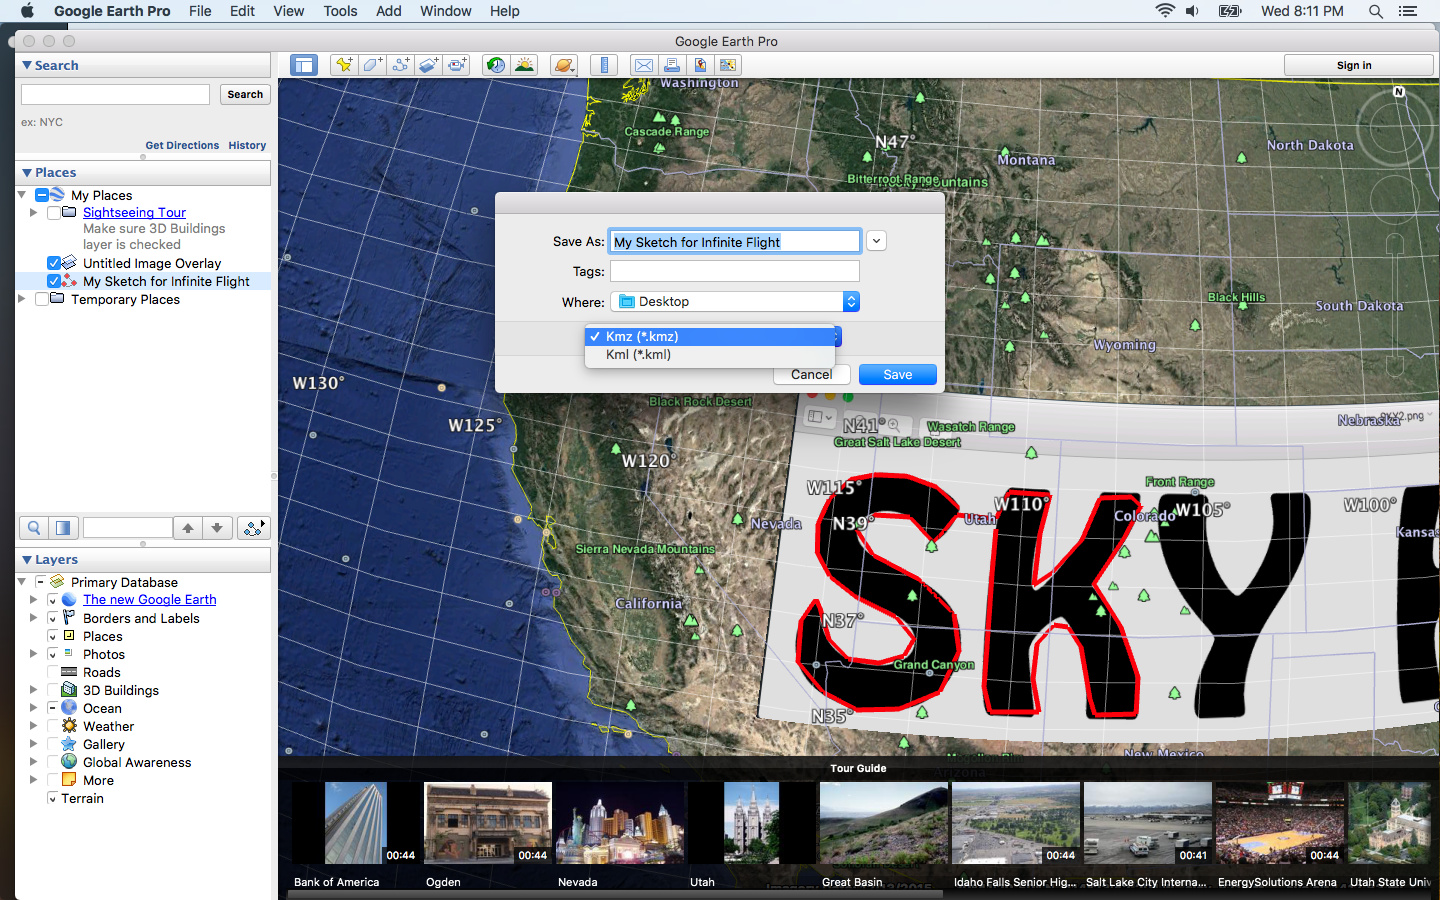This screenshot has height=900, width=1440.
Task: Collapse the Places panel header
Action: pyautogui.click(x=27, y=172)
